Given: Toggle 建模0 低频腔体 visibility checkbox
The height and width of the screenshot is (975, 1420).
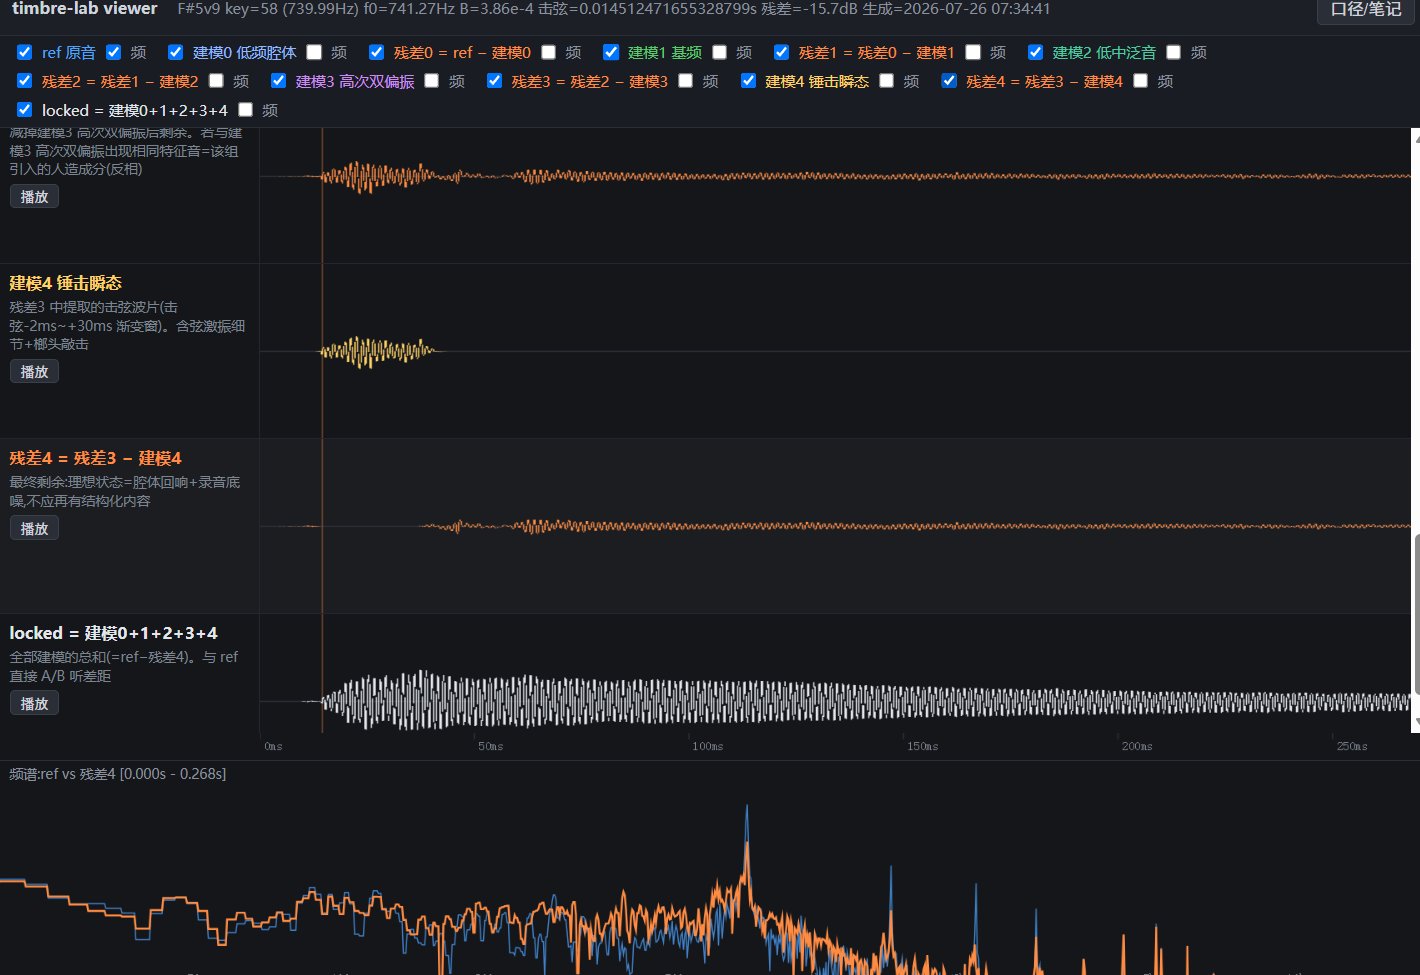Looking at the screenshot, I should point(176,52).
